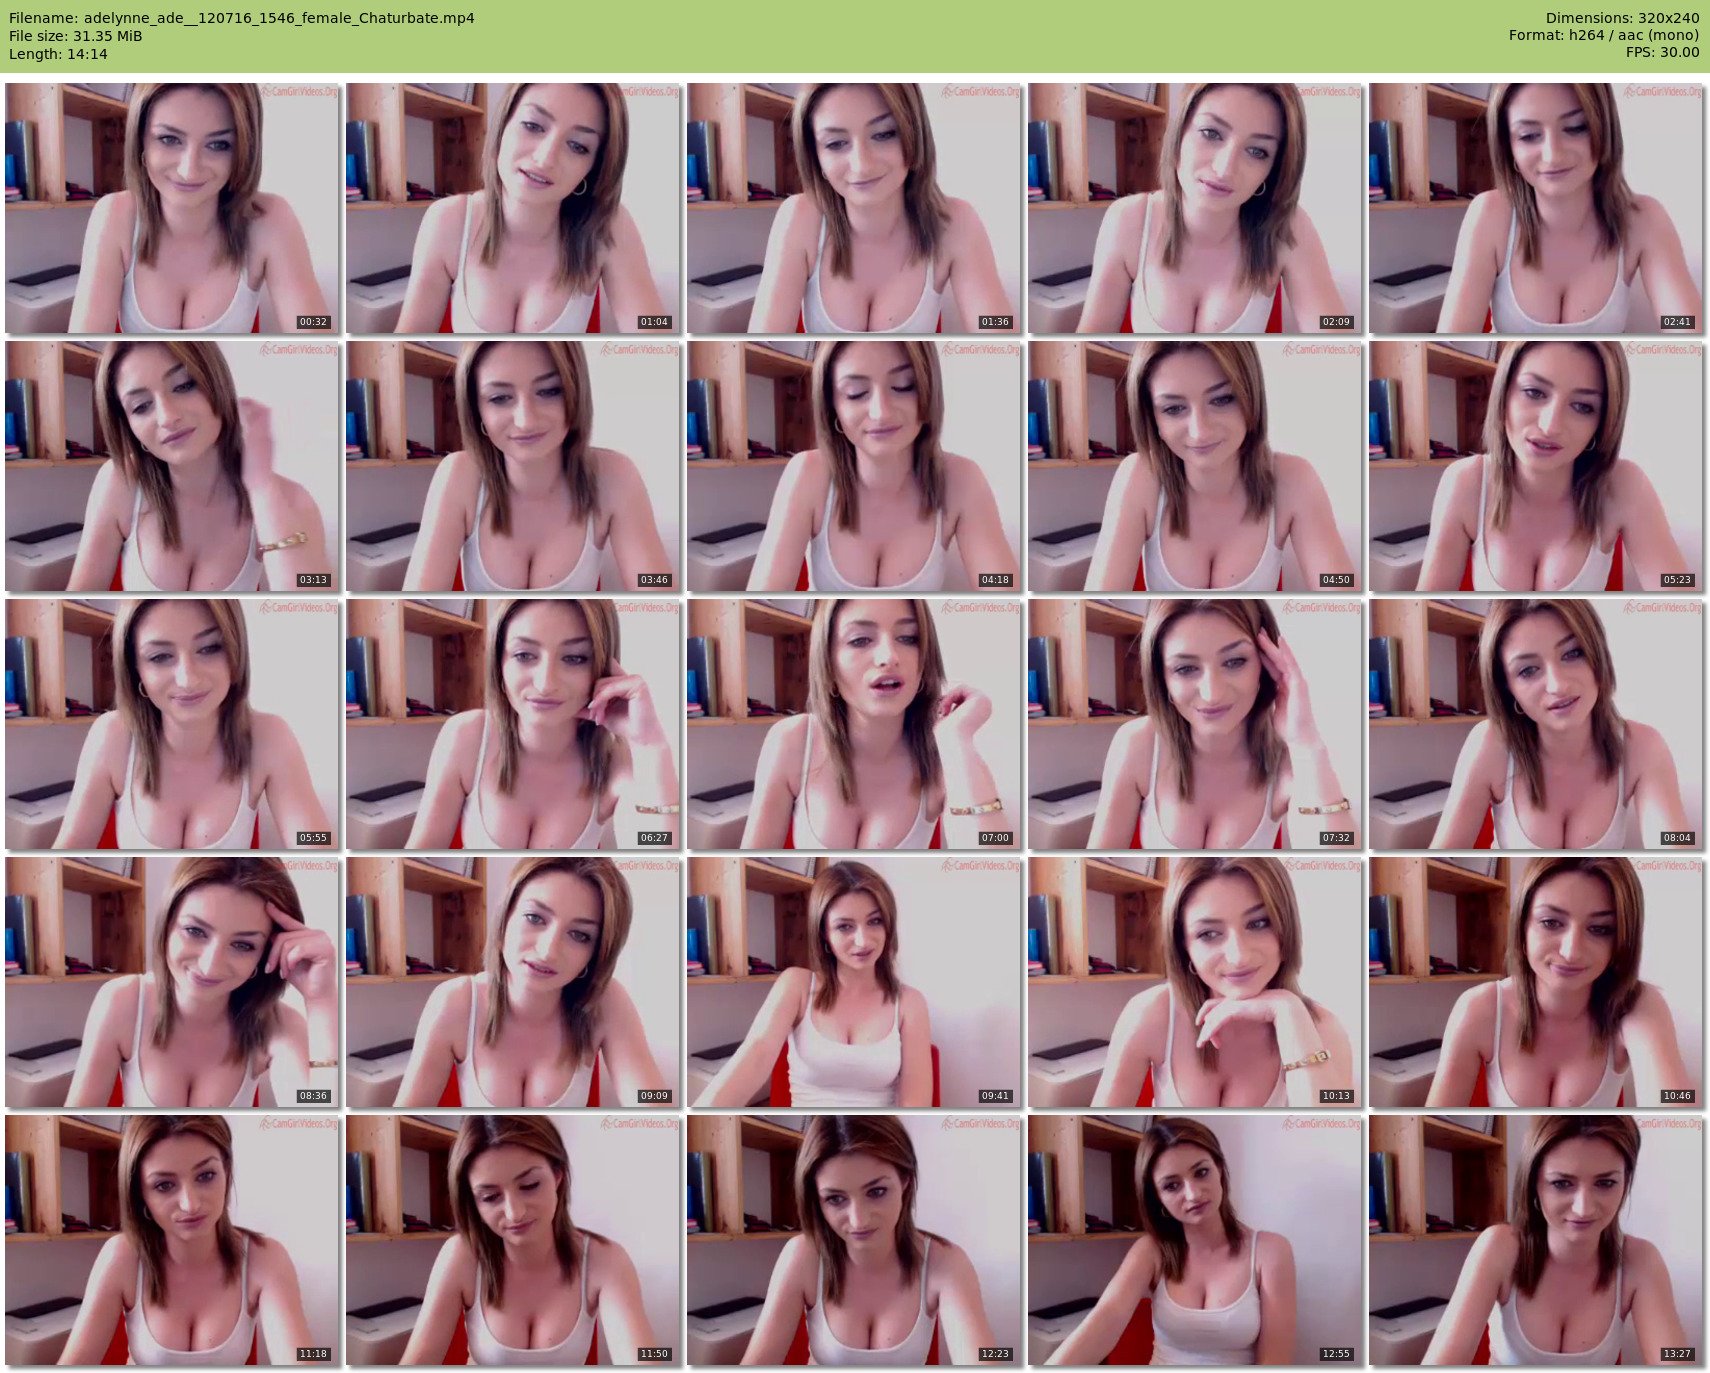Image resolution: width=1710 pixels, height=1373 pixels.
Task: Click the frame labeled 08:04
Action: (1536, 724)
